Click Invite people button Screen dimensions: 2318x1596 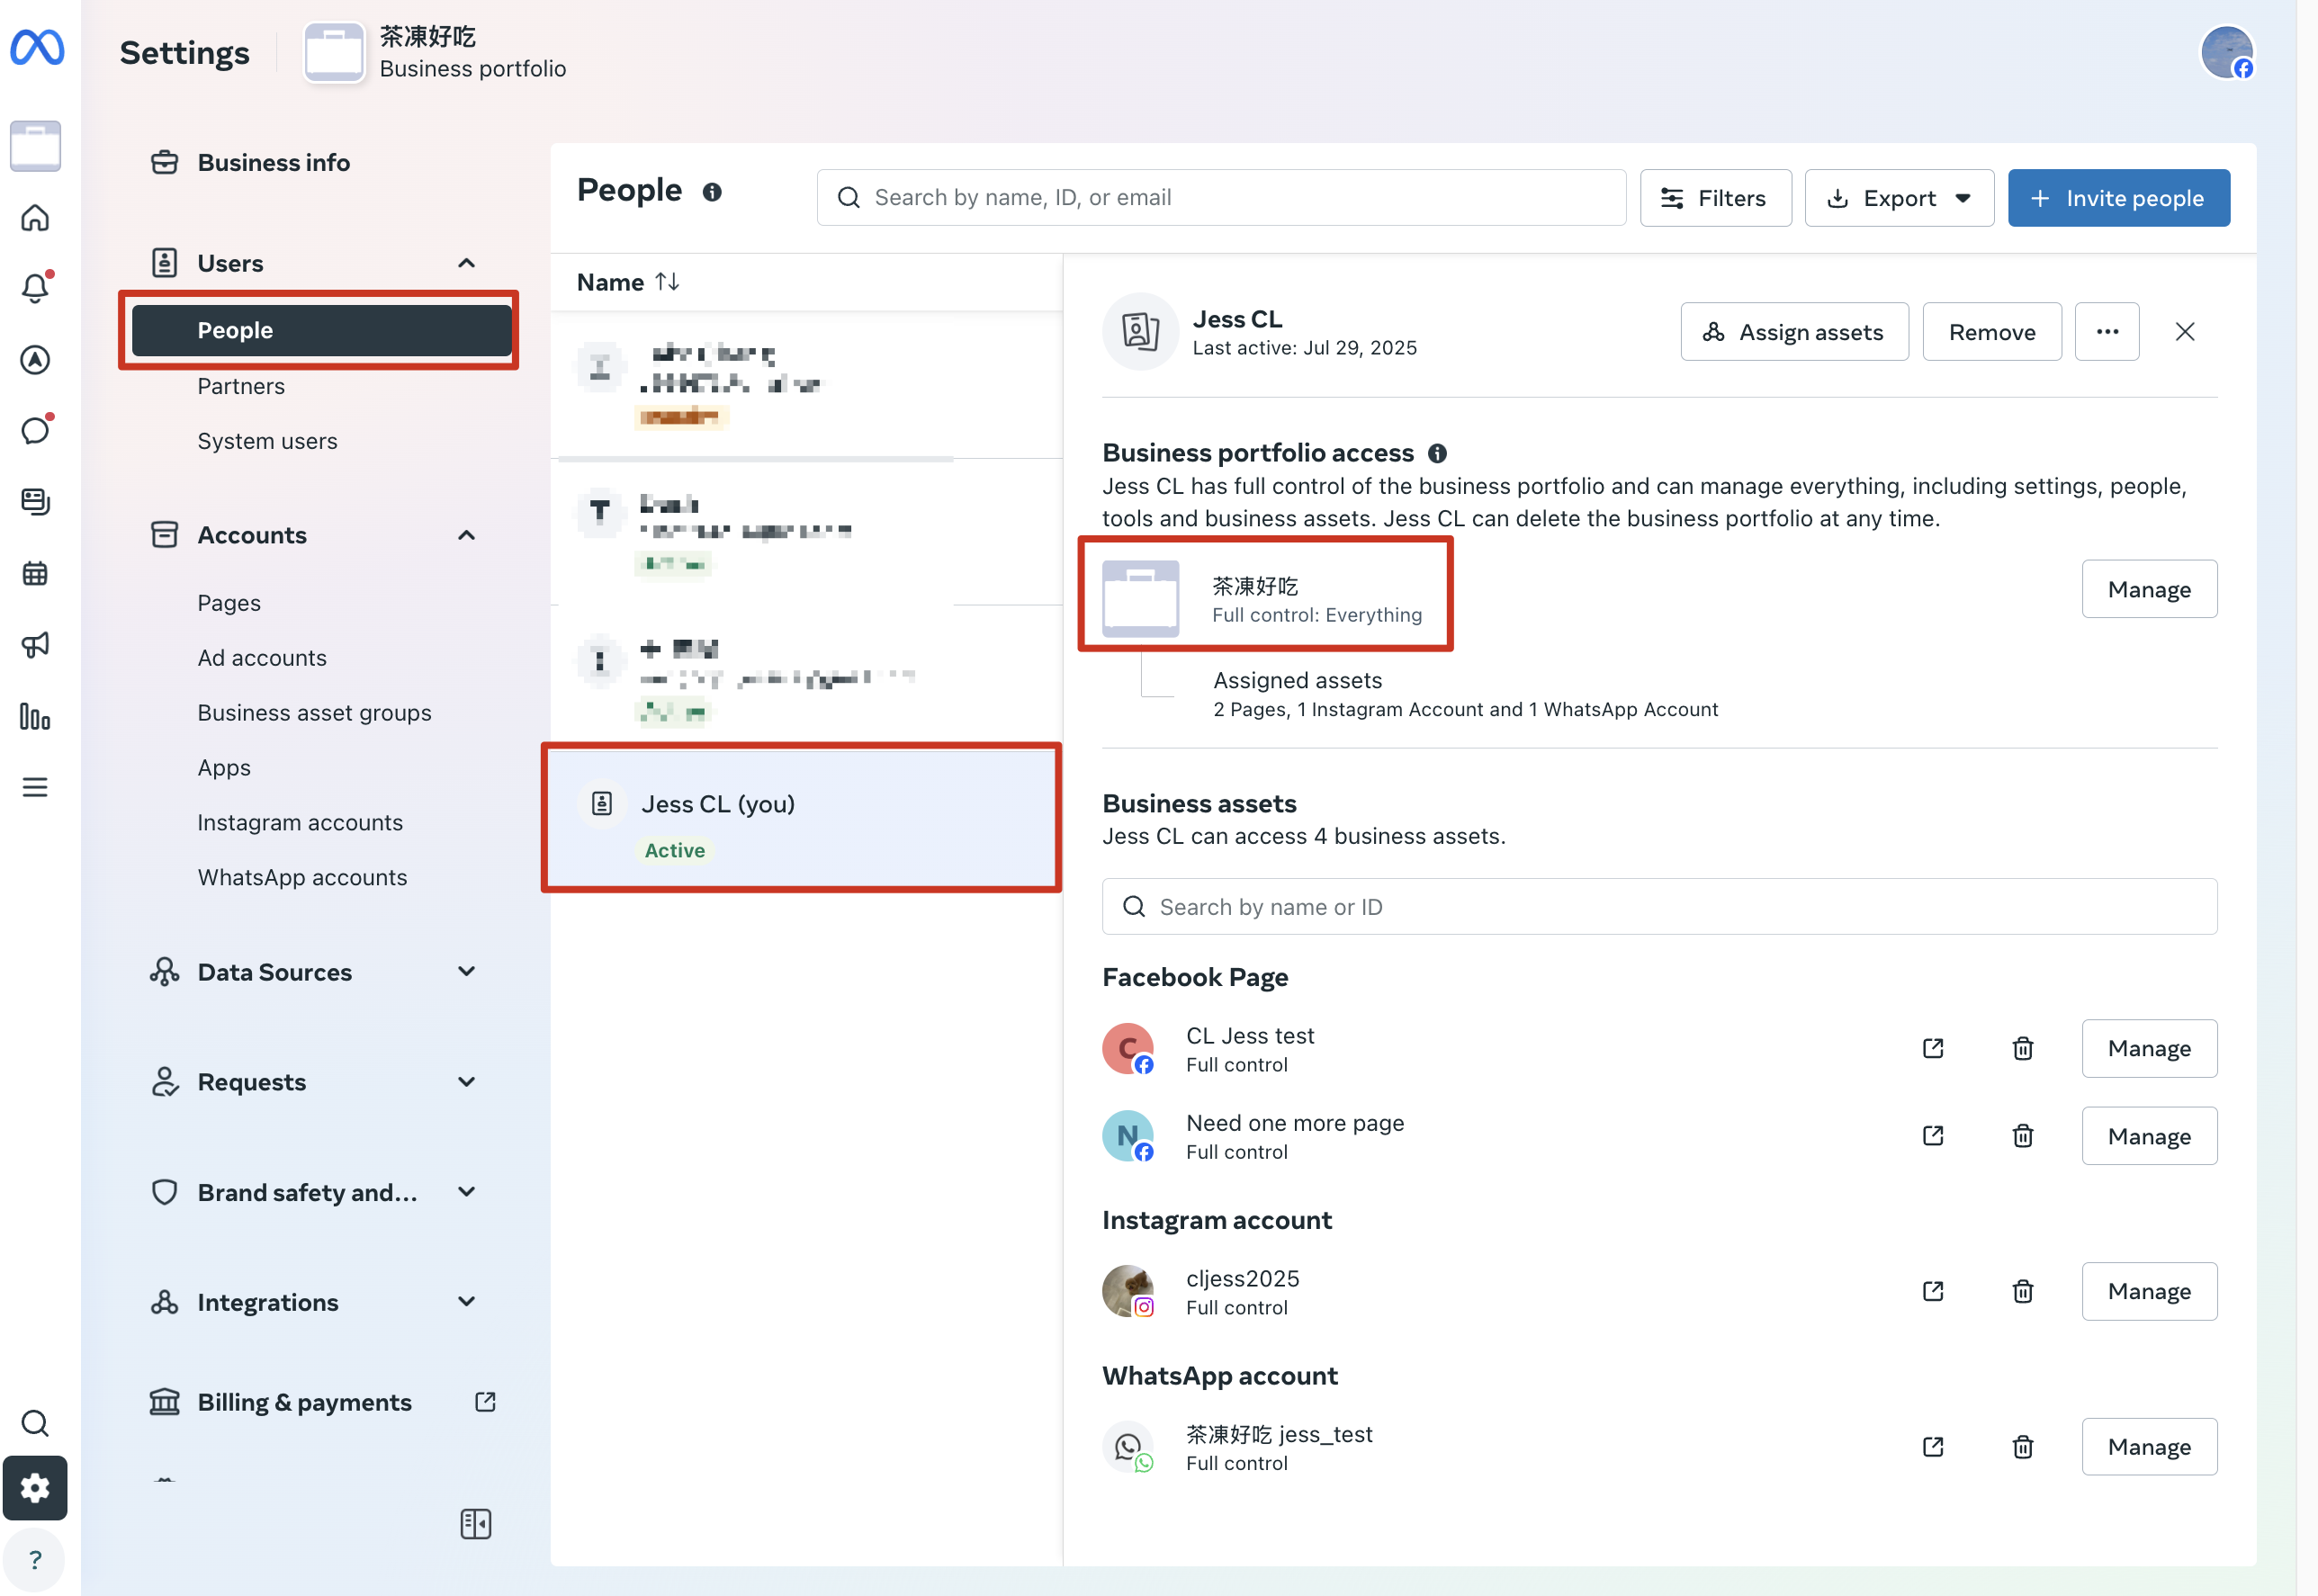pyautogui.click(x=2118, y=198)
